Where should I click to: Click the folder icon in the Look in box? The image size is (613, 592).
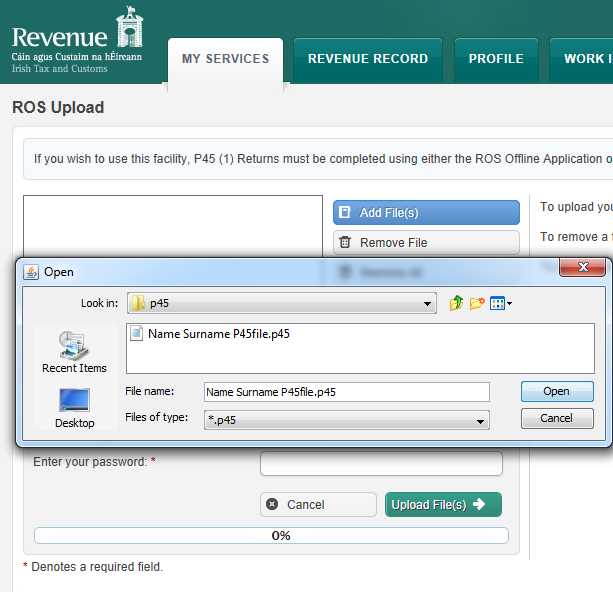138,303
